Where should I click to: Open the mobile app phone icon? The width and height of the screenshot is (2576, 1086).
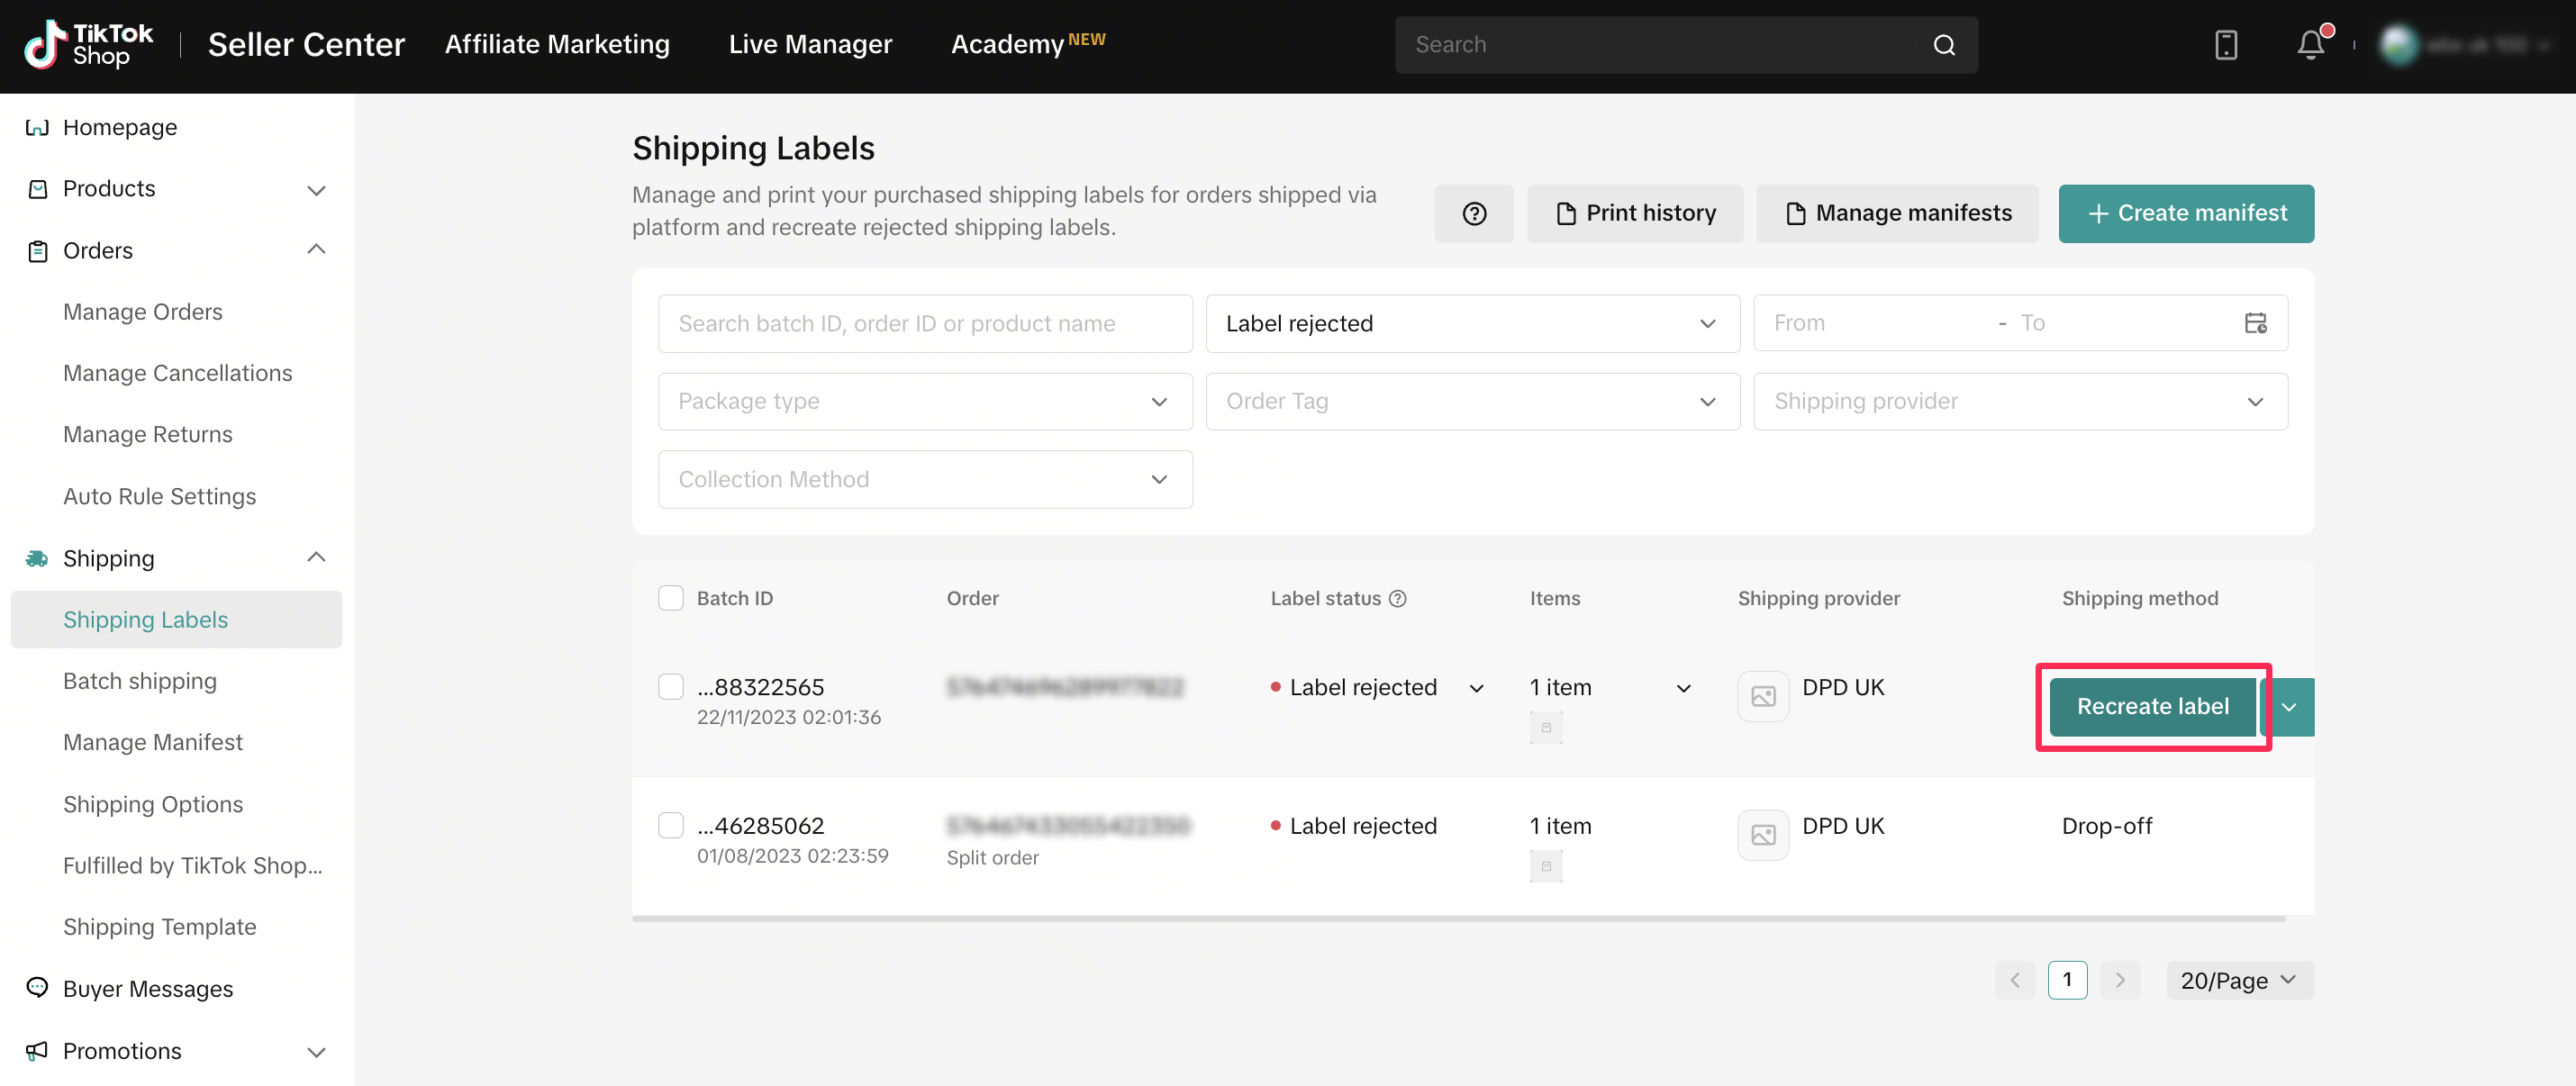pyautogui.click(x=2226, y=45)
